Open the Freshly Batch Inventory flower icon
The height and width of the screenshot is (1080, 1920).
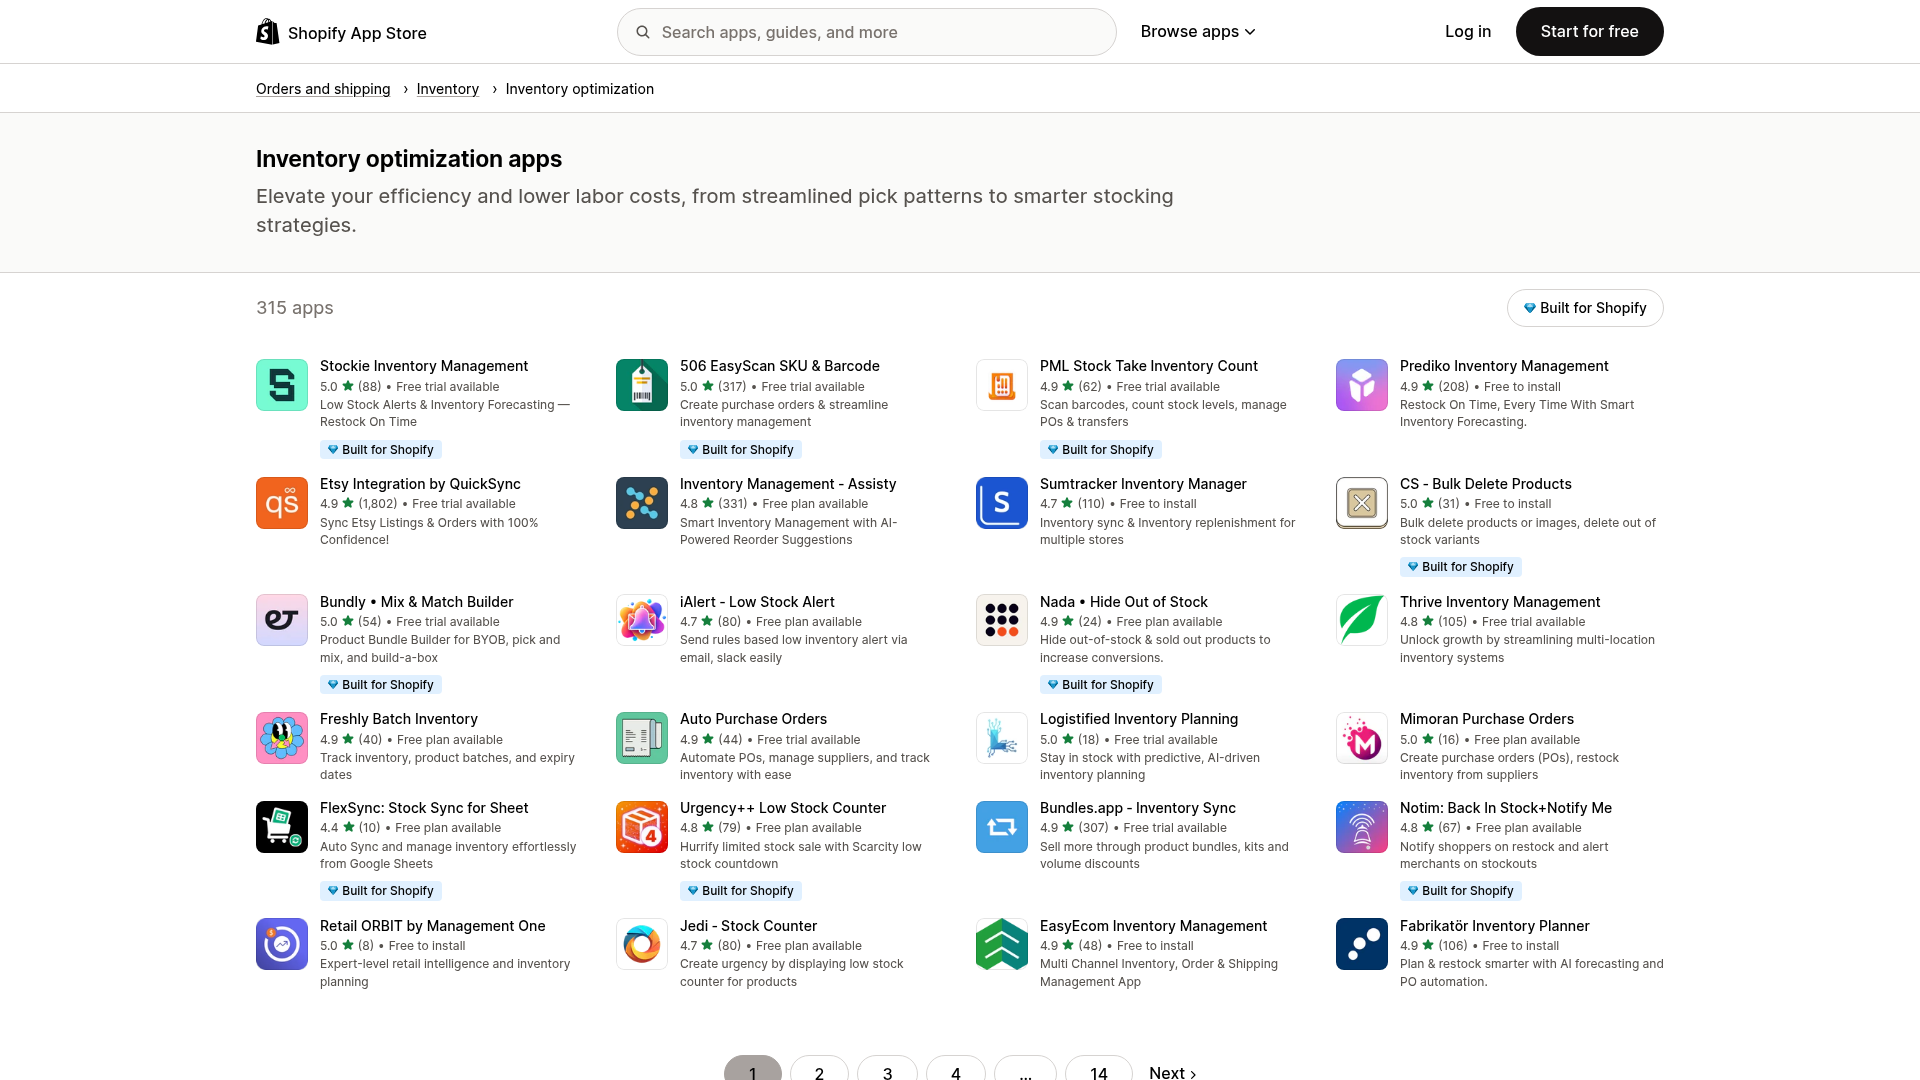point(282,738)
